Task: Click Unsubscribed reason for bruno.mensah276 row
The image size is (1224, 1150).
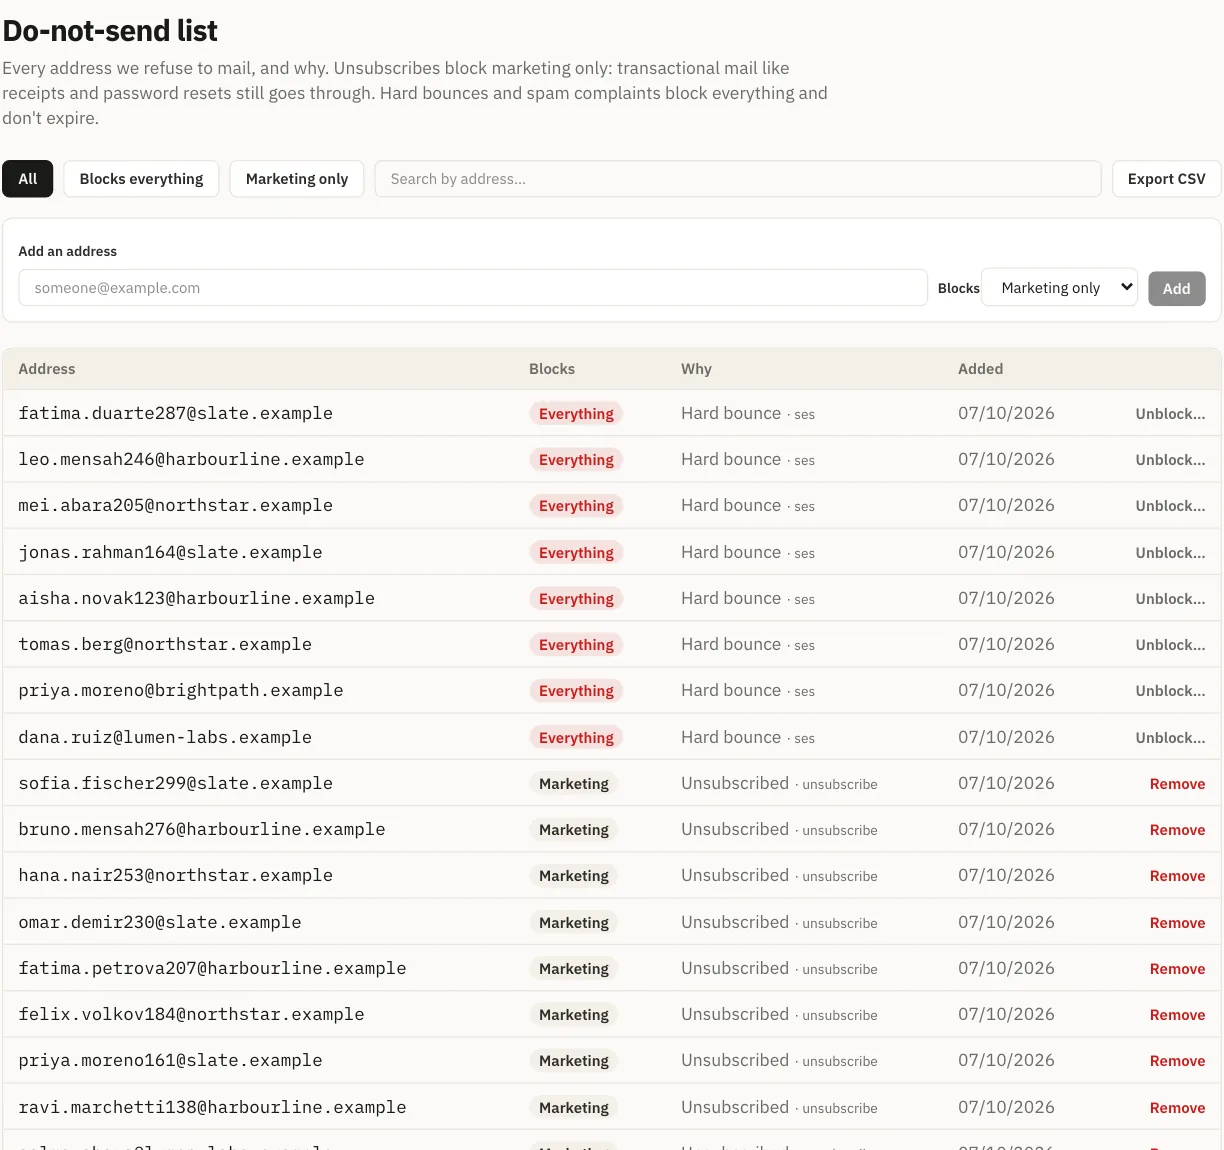Action: (x=735, y=829)
